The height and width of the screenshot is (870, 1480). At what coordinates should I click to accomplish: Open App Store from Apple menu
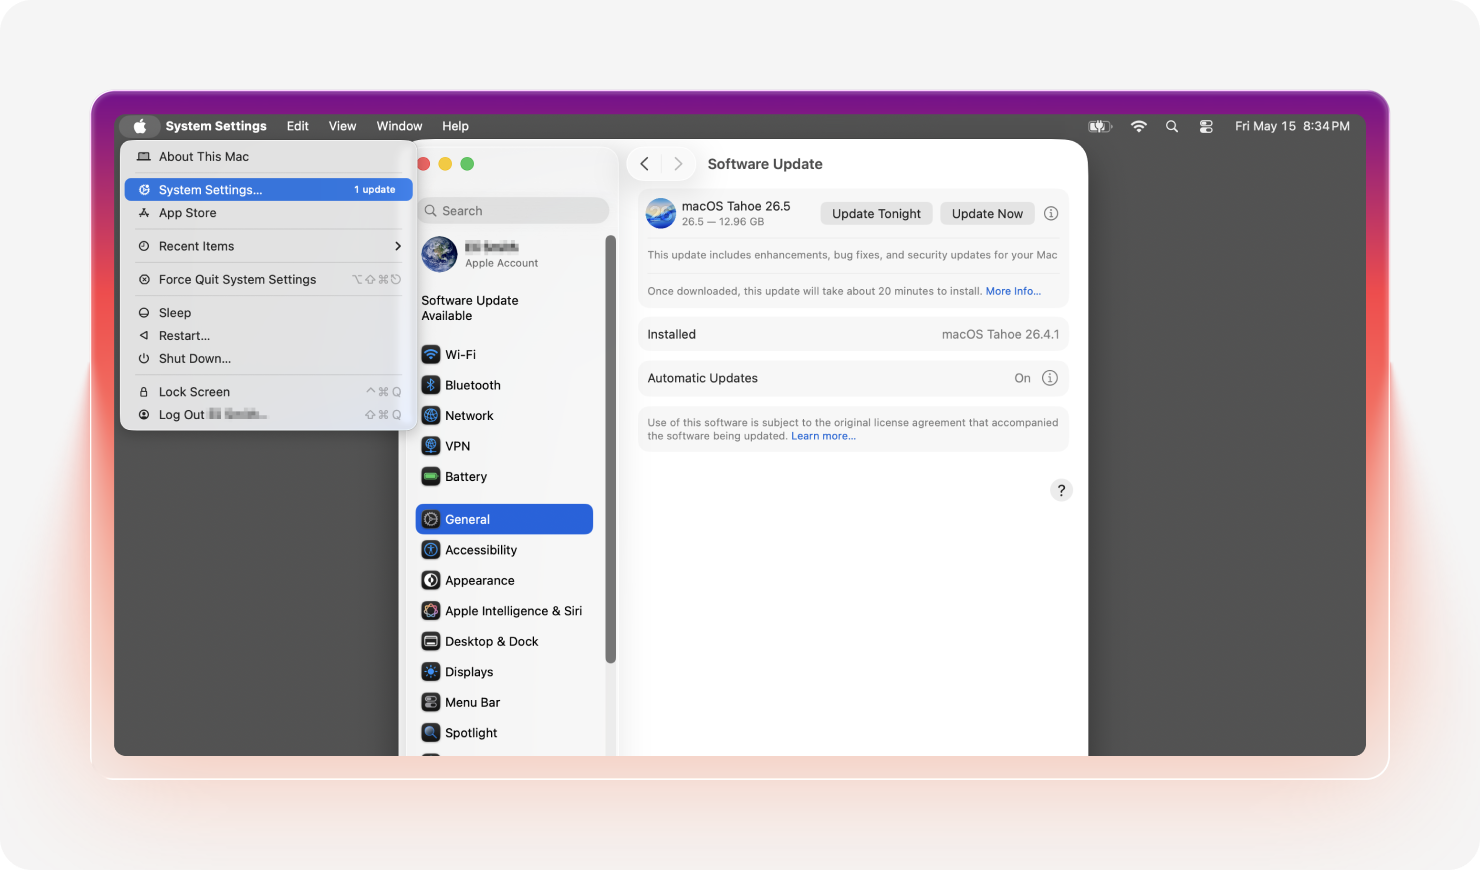click(269, 213)
